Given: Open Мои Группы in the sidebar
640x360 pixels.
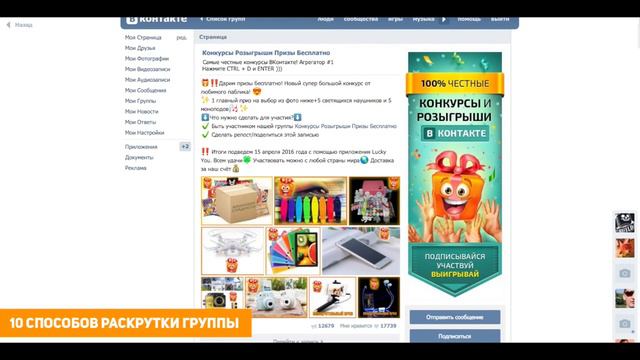Looking at the screenshot, I should 140,101.
